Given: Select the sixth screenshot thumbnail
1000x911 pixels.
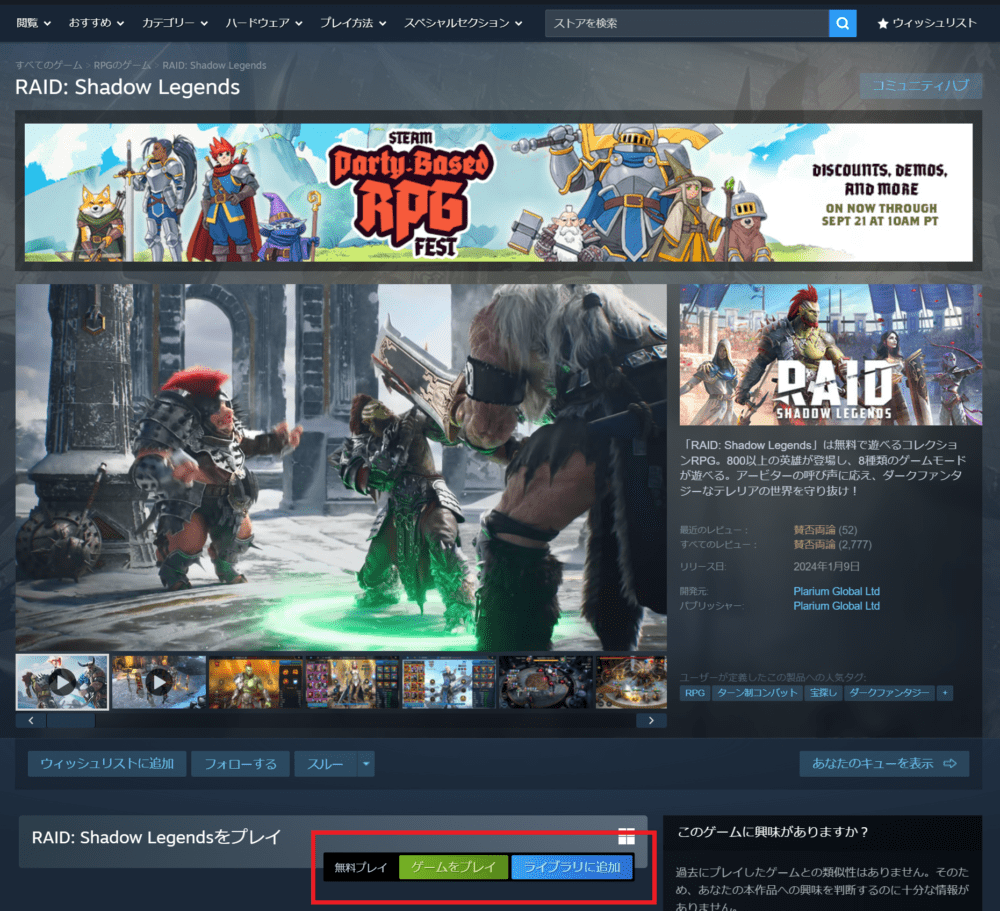Looking at the screenshot, I should (545, 682).
